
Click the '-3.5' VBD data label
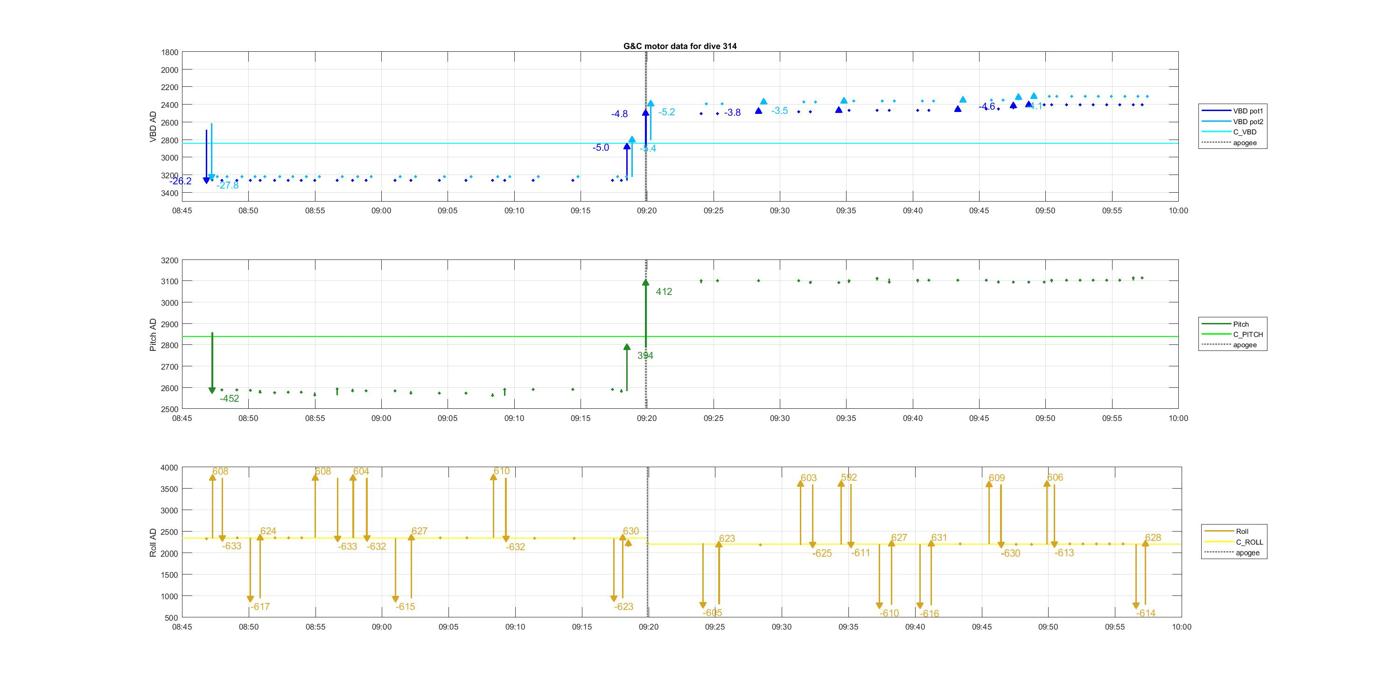click(780, 111)
